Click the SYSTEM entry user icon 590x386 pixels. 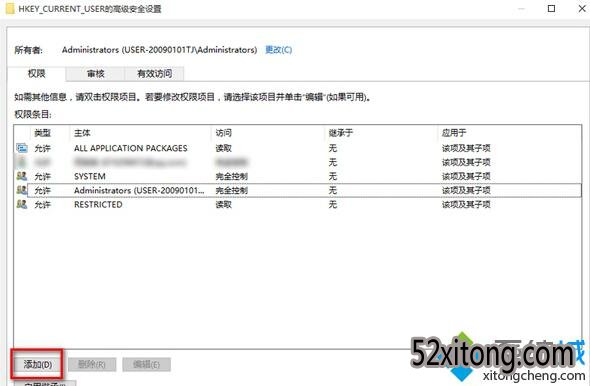22,176
